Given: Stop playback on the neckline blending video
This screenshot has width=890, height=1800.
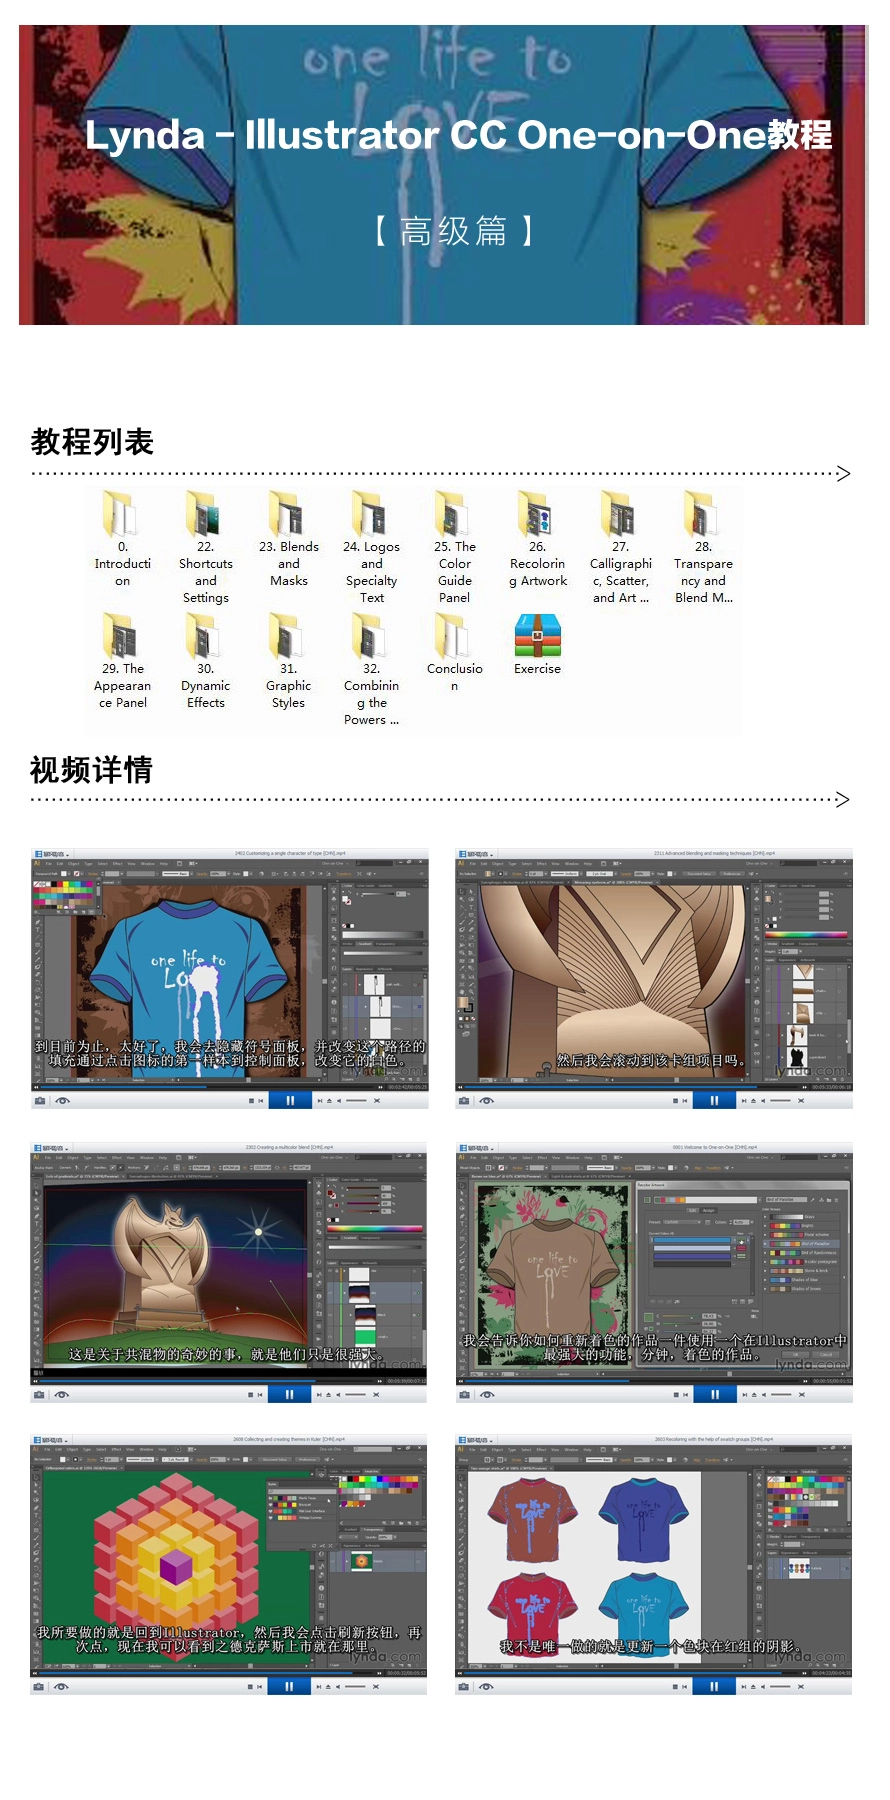Looking at the screenshot, I should point(676,1100).
